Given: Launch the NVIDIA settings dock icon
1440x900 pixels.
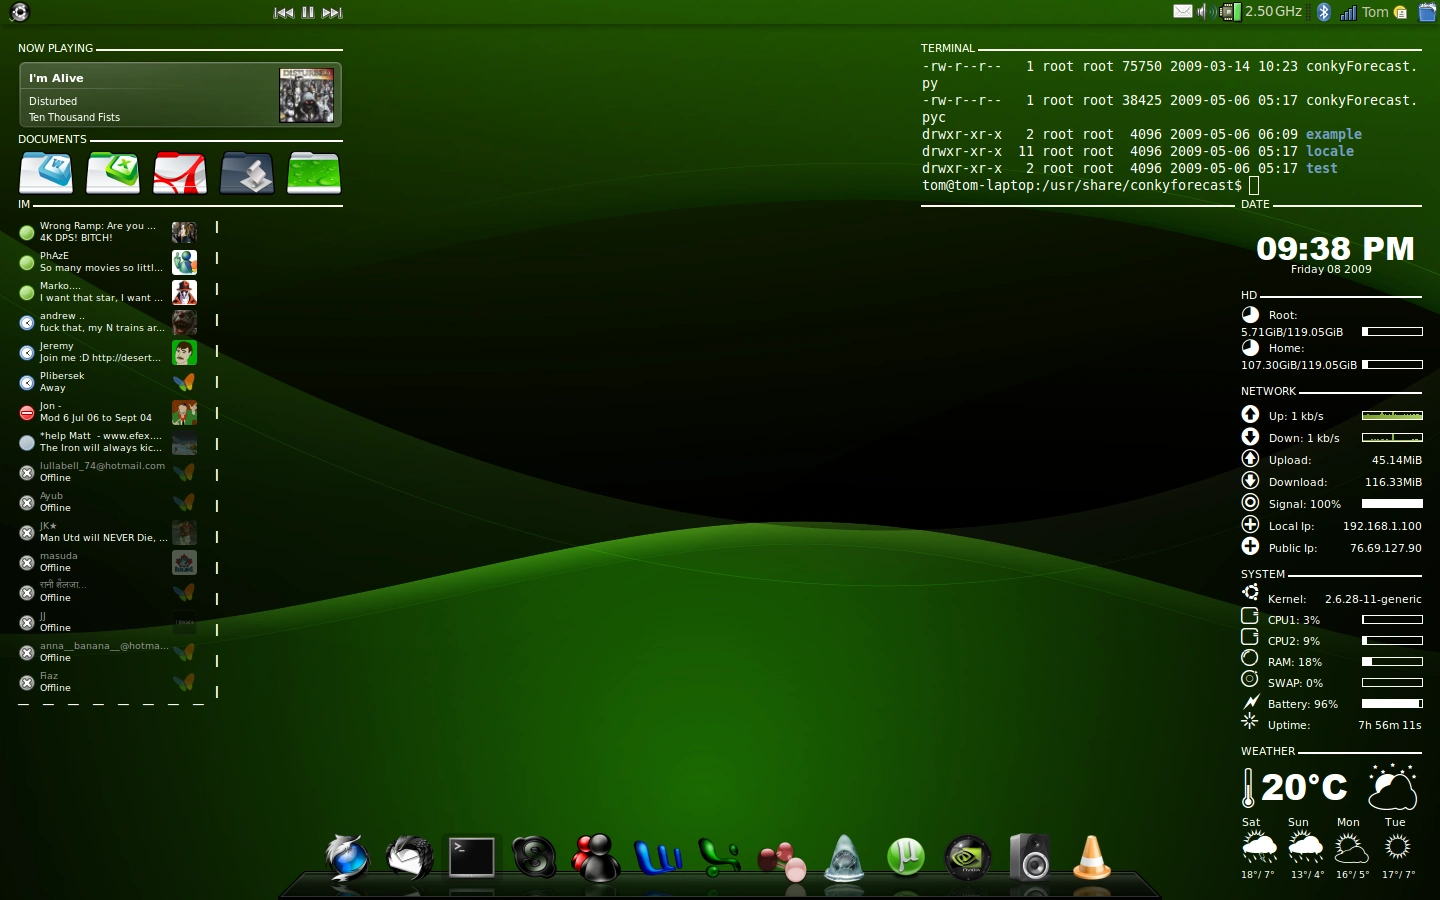Looking at the screenshot, I should (968, 858).
